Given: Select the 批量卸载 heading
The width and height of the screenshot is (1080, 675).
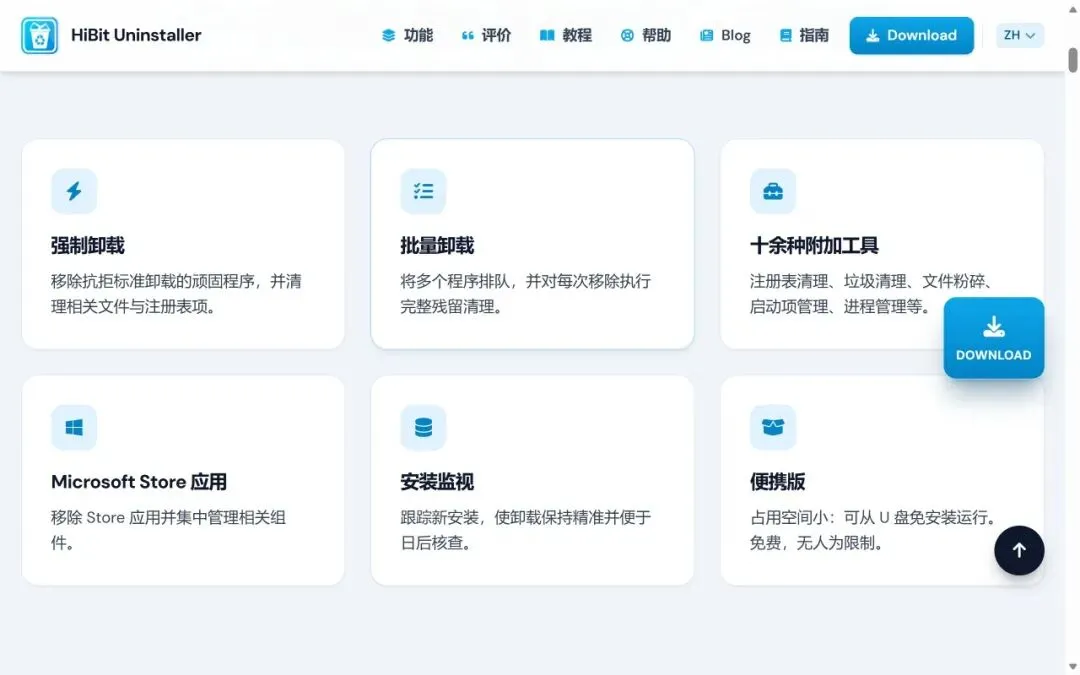Looking at the screenshot, I should point(437,245).
